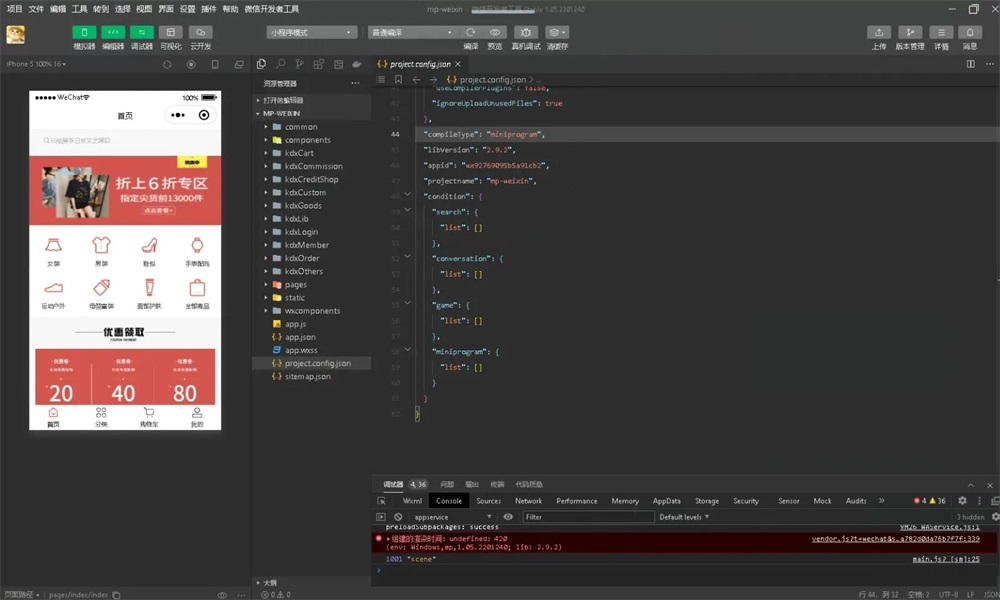Start Real Device Debugging (真机调试)
This screenshot has width=1000, height=600.
point(526,33)
